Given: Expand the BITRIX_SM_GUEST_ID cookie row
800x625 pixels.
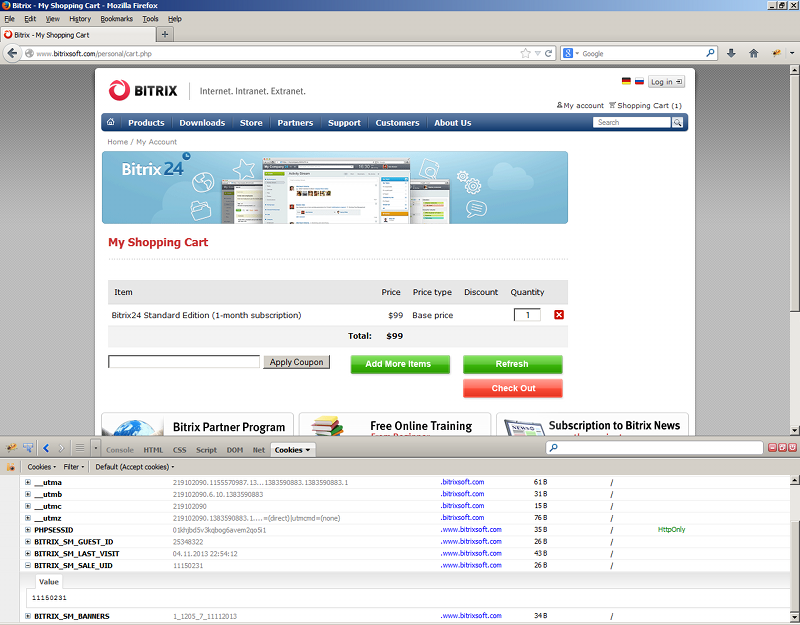Looking at the screenshot, I should (x=28, y=541).
